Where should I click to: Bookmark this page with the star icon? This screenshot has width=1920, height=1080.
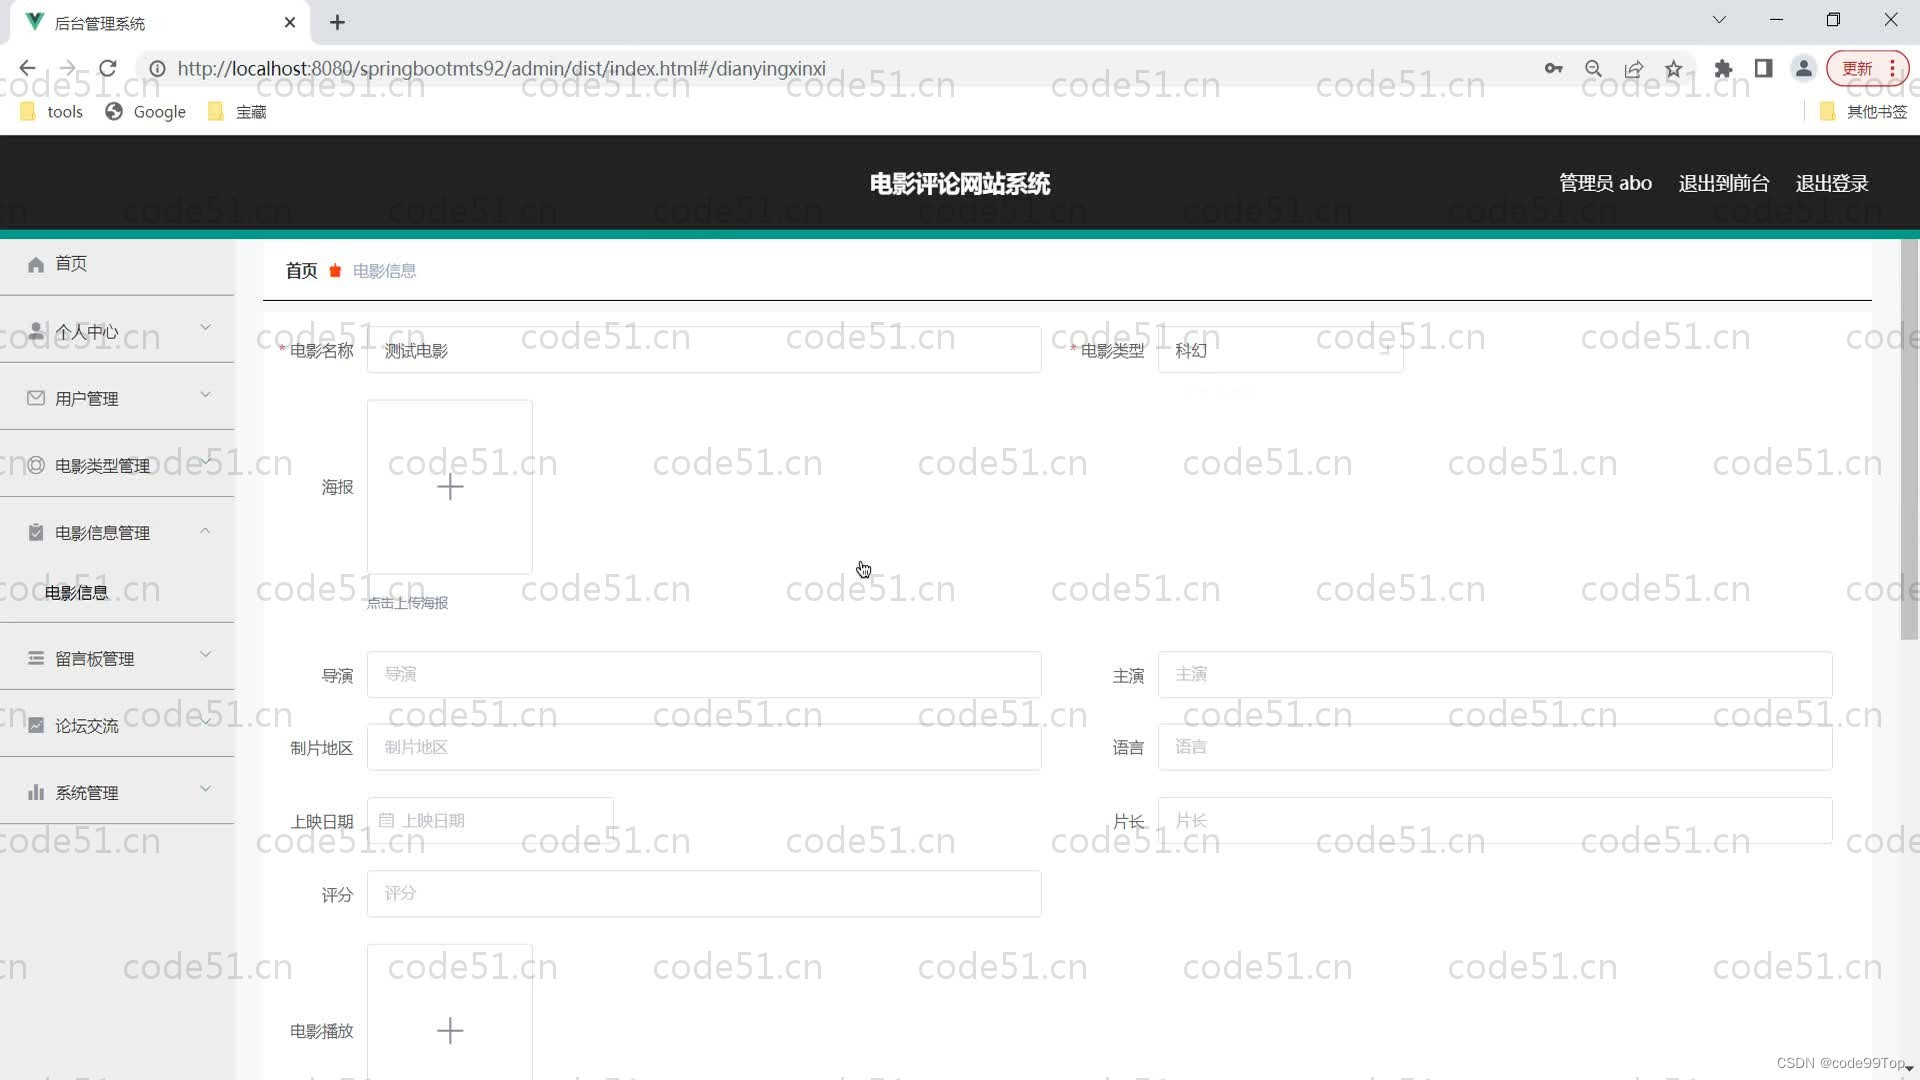pyautogui.click(x=1673, y=68)
